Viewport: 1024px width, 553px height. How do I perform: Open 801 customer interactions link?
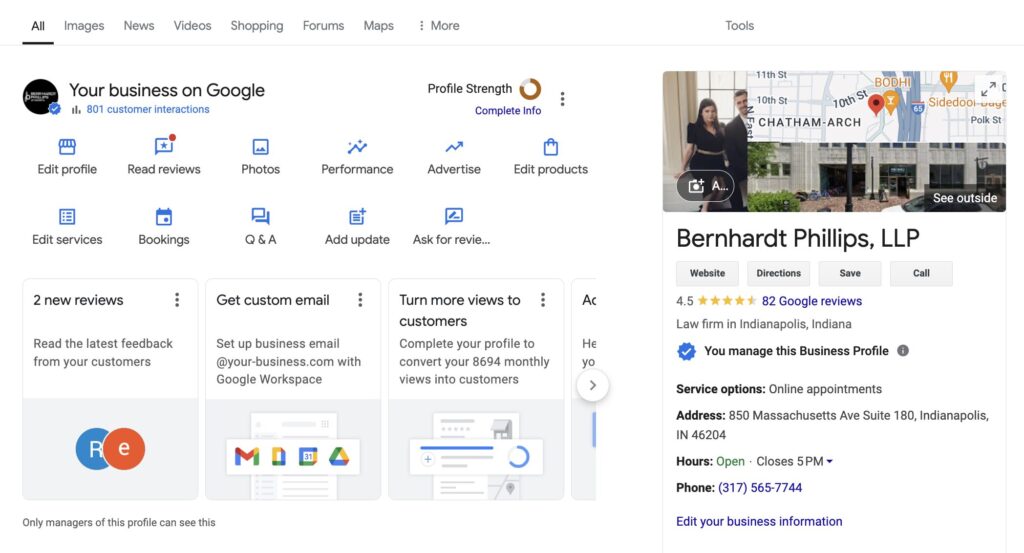[x=148, y=109]
